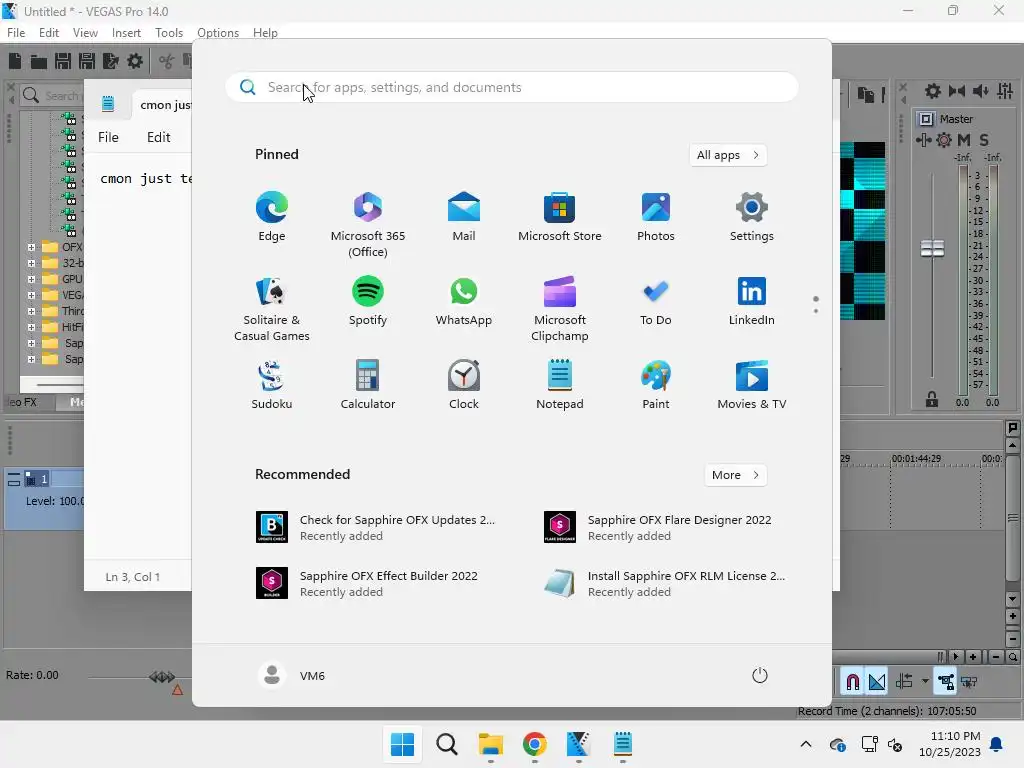This screenshot has width=1024, height=768.
Task: Open Microsoft Clipchamp
Action: [560, 309]
